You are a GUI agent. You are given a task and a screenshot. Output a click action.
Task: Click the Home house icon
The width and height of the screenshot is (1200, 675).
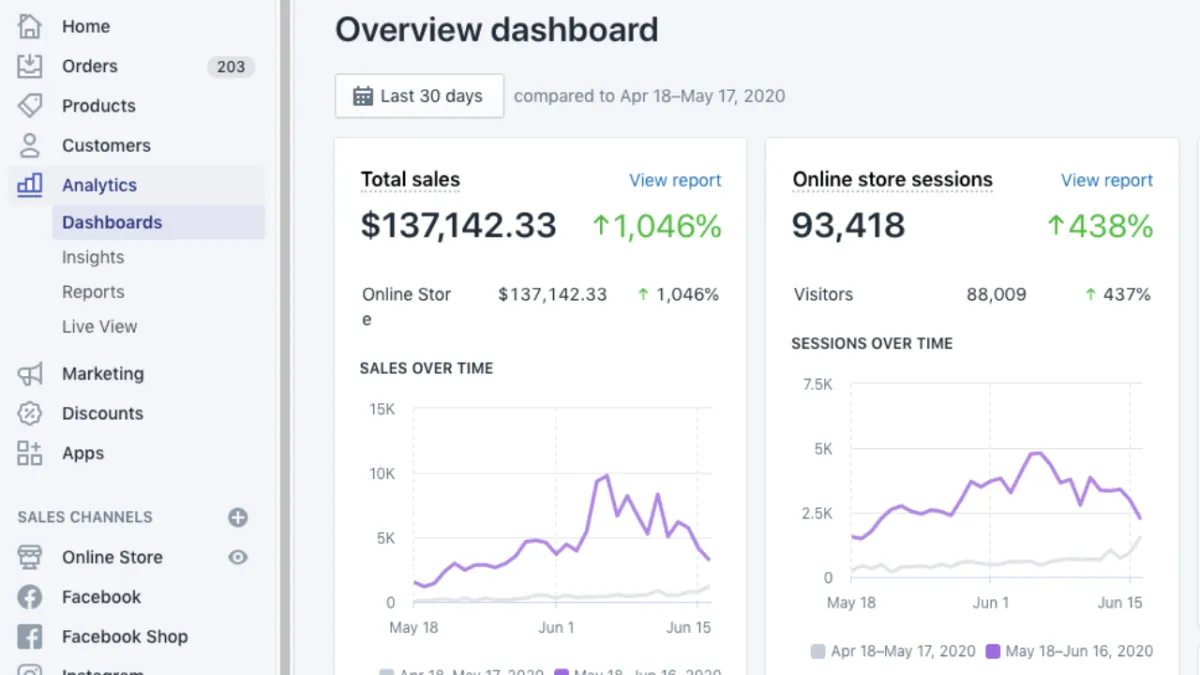click(x=30, y=26)
